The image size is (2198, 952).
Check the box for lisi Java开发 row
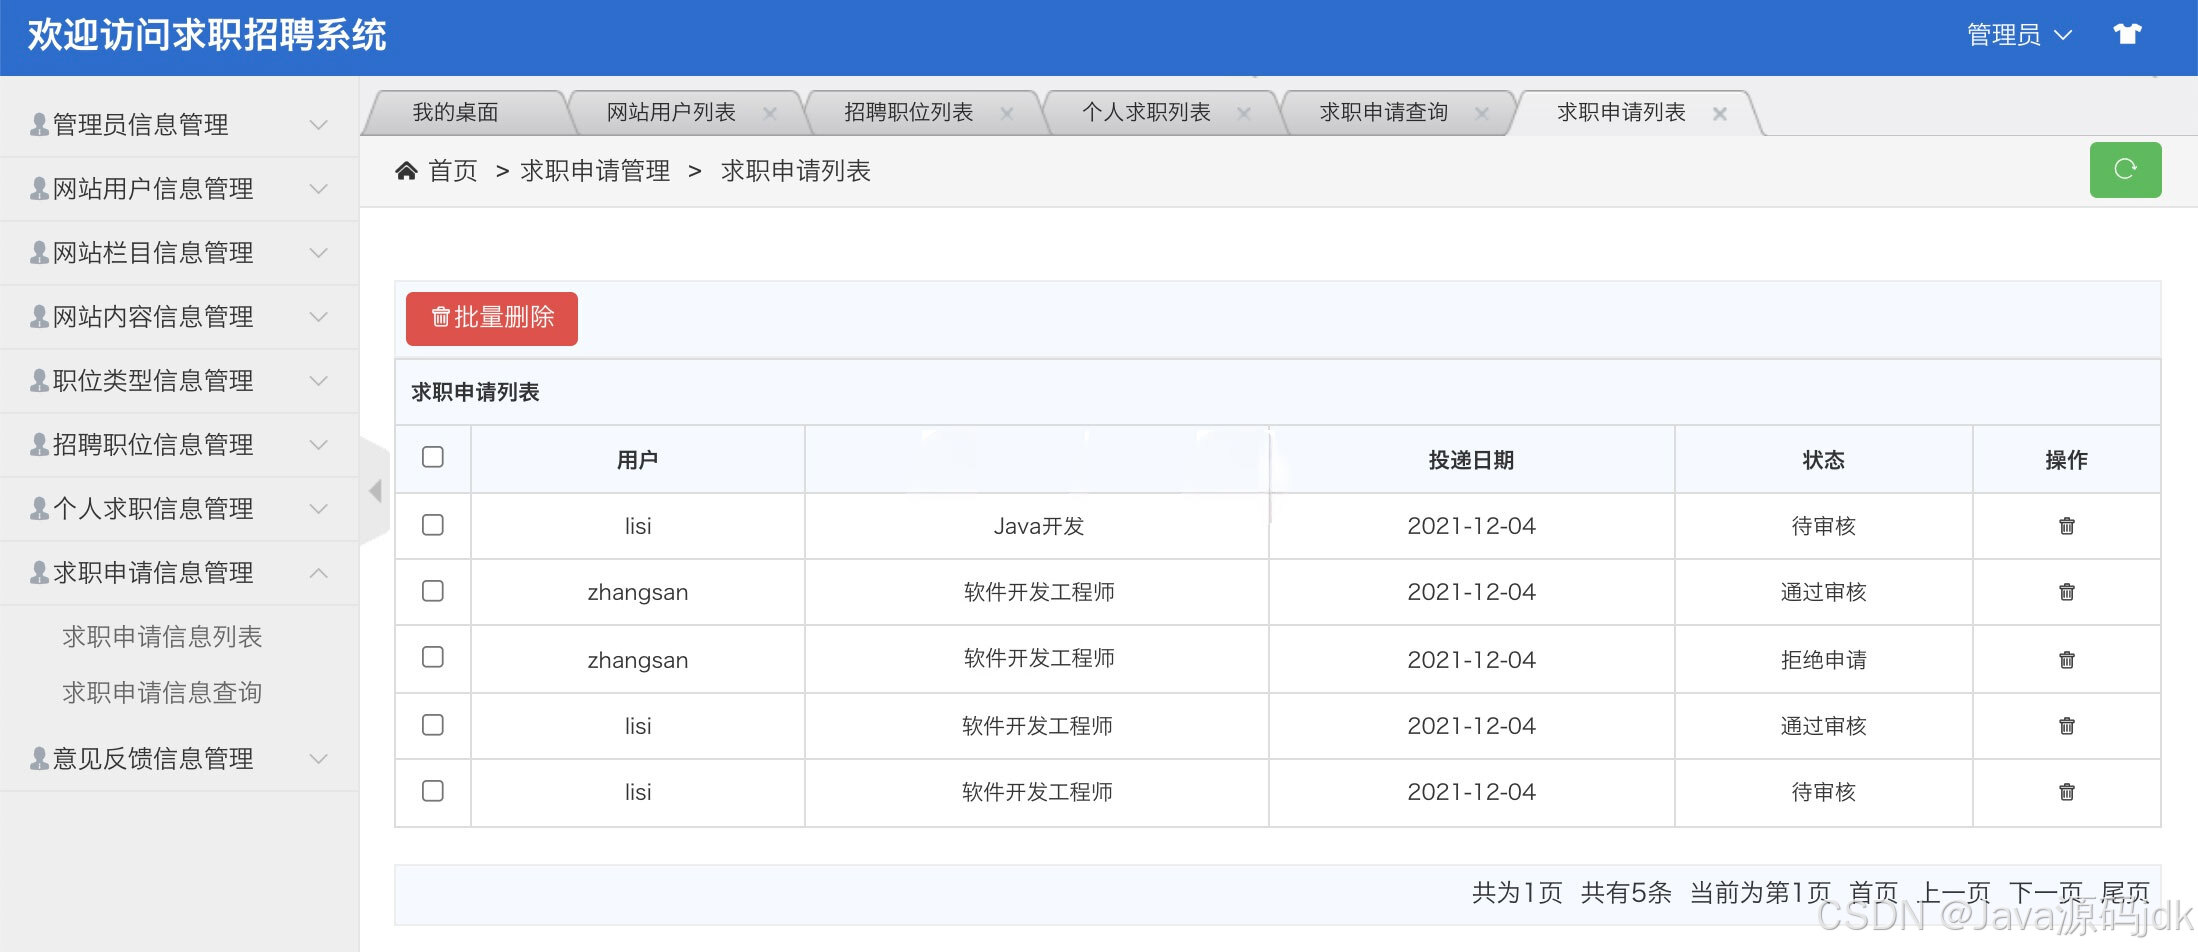[x=433, y=525]
